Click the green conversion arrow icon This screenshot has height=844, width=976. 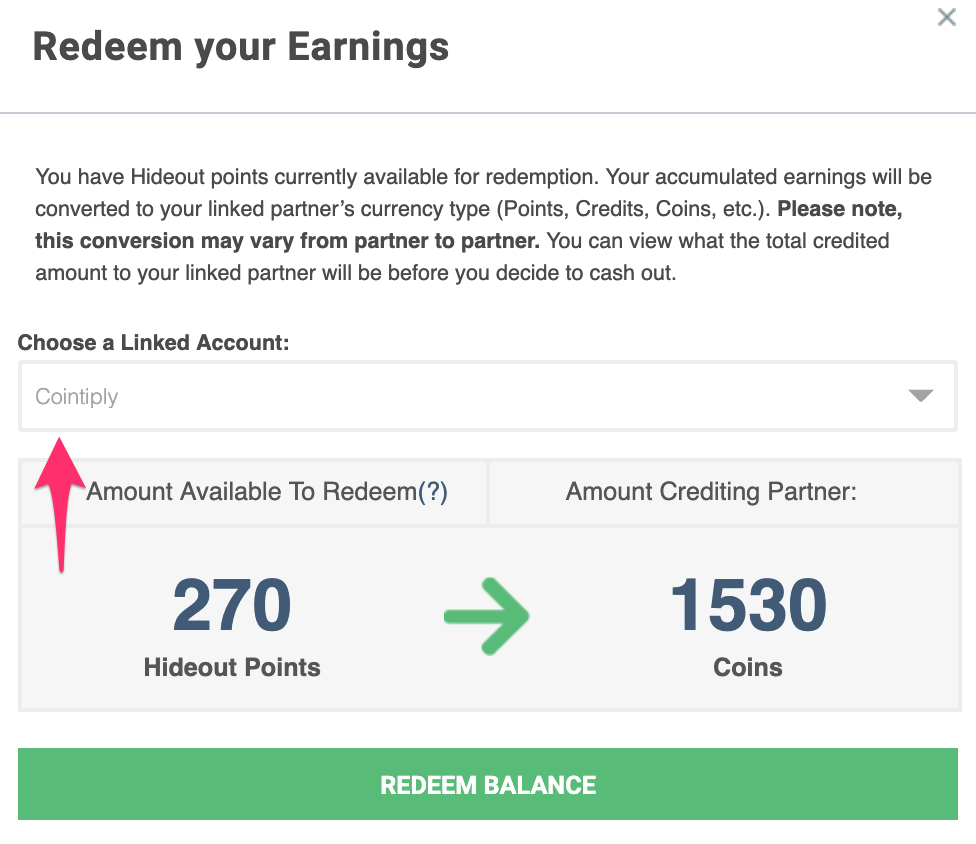pos(487,616)
